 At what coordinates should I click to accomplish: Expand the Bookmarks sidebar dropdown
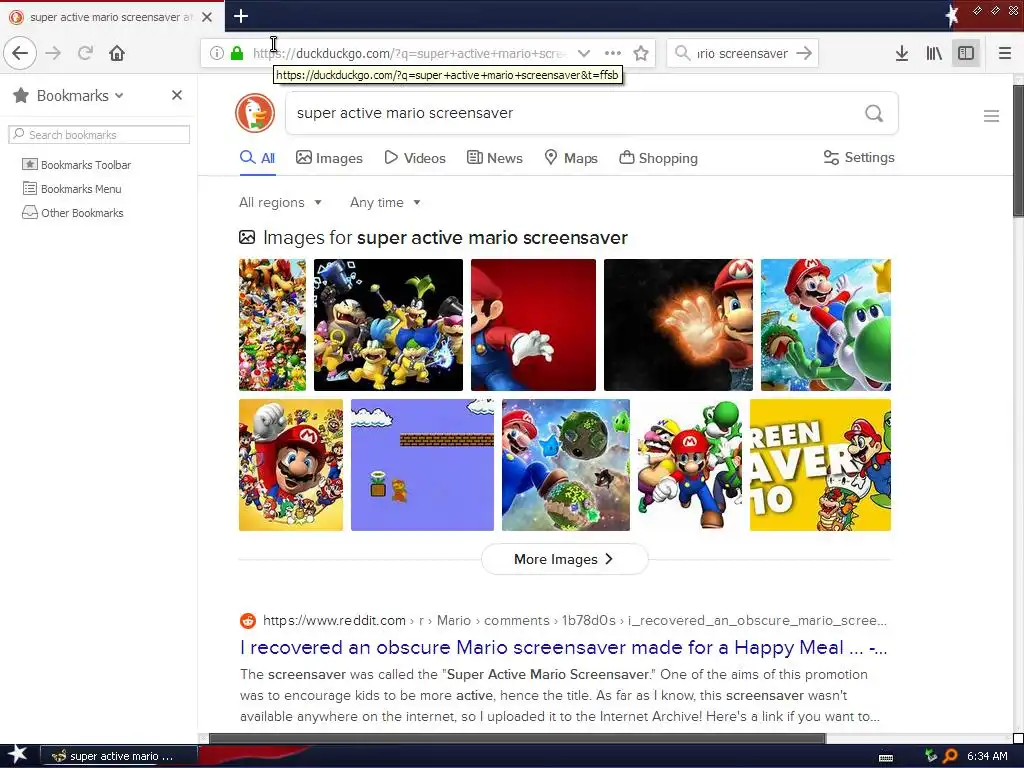[x=119, y=95]
